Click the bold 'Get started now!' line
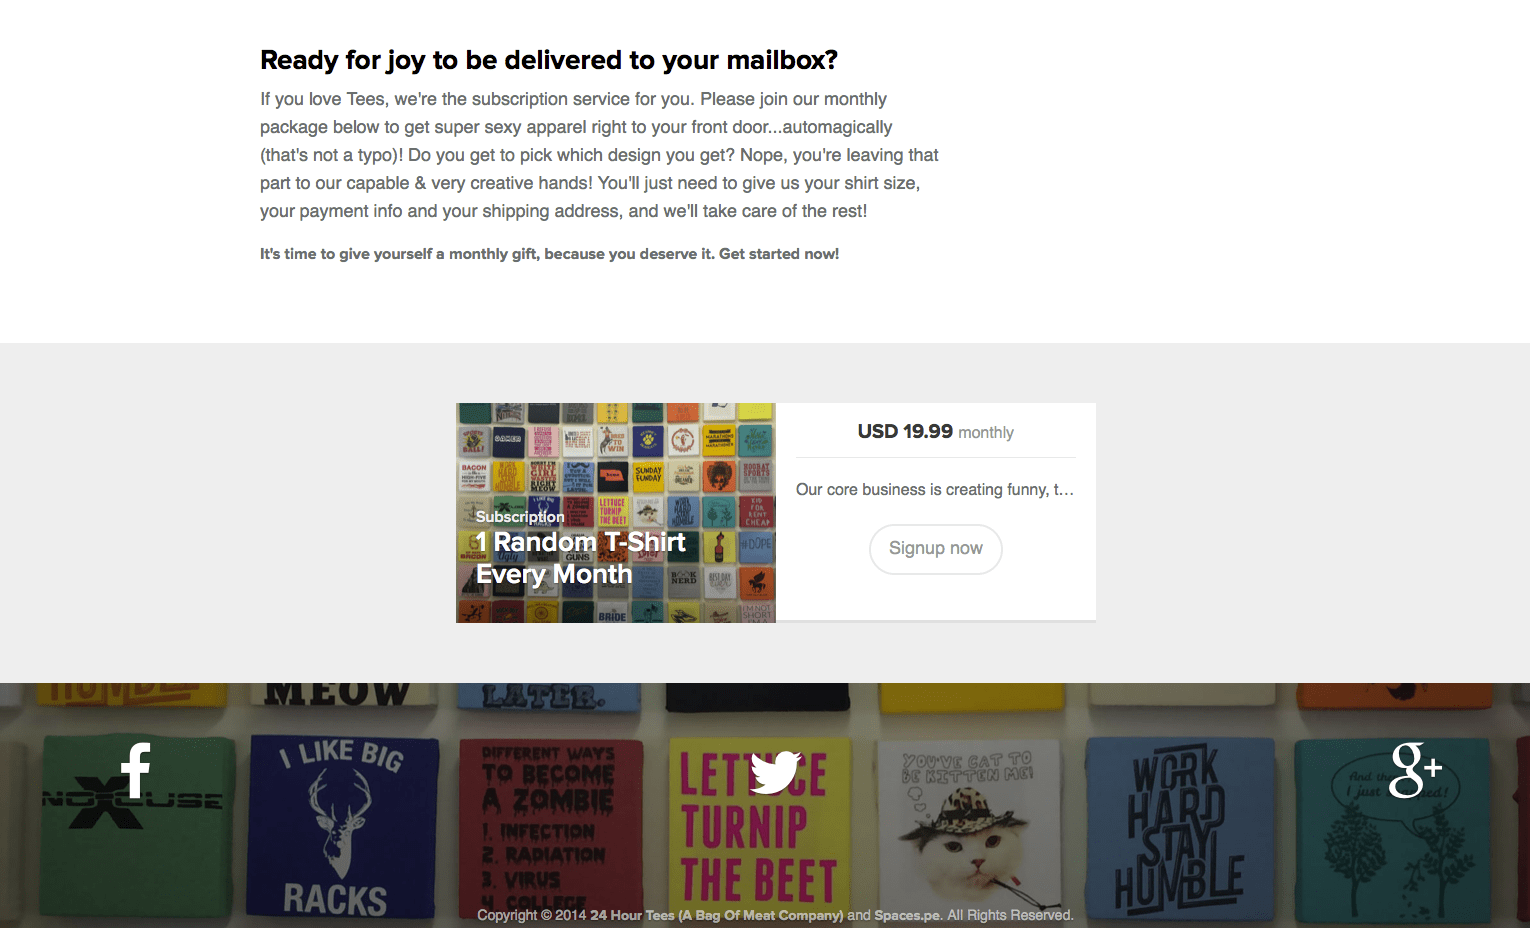The height and width of the screenshot is (928, 1530). (549, 254)
